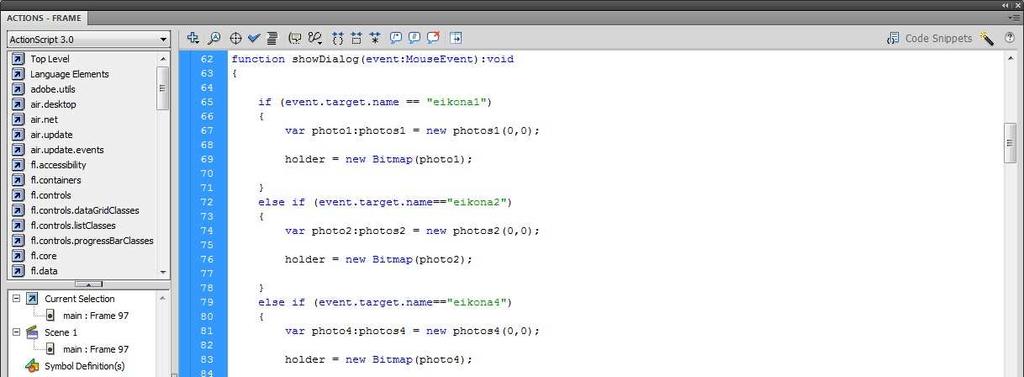Collapse the Scene 1 node

point(16,333)
